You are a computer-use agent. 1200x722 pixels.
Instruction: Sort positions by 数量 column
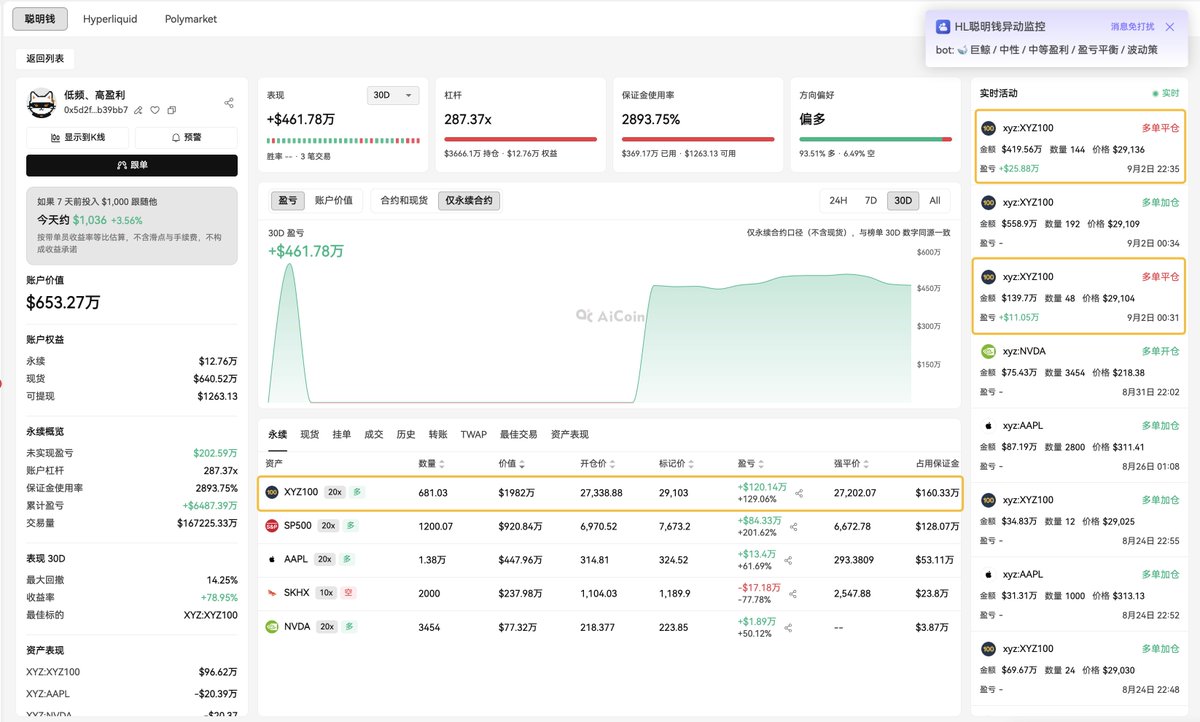click(442, 464)
